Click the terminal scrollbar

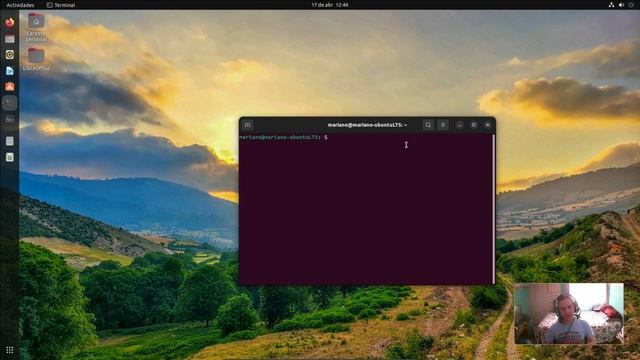[x=493, y=209]
